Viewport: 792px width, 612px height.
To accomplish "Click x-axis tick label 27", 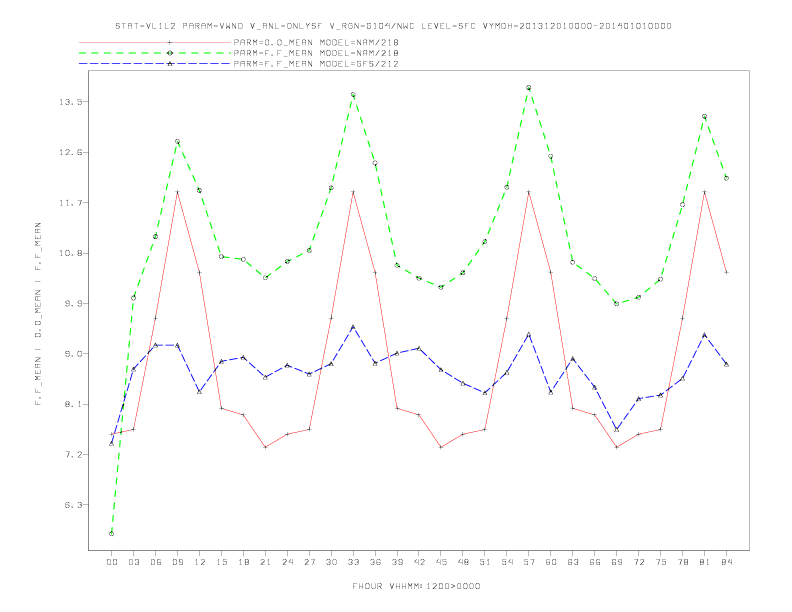I will 309,562.
